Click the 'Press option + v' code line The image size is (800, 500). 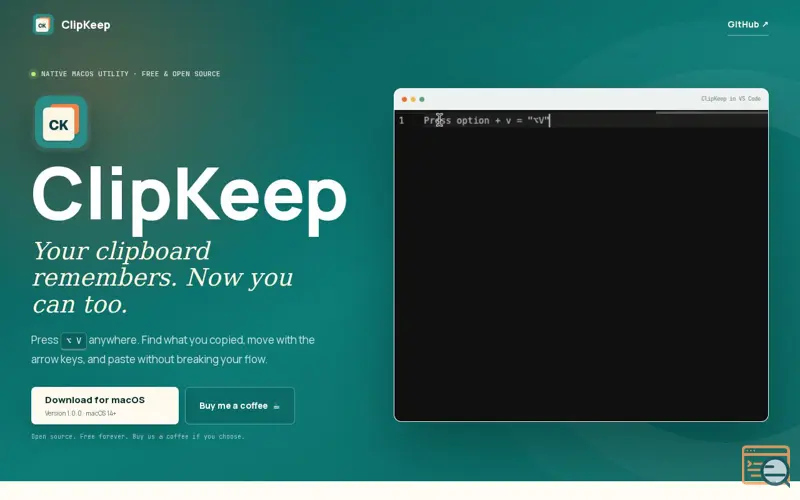click(x=486, y=120)
